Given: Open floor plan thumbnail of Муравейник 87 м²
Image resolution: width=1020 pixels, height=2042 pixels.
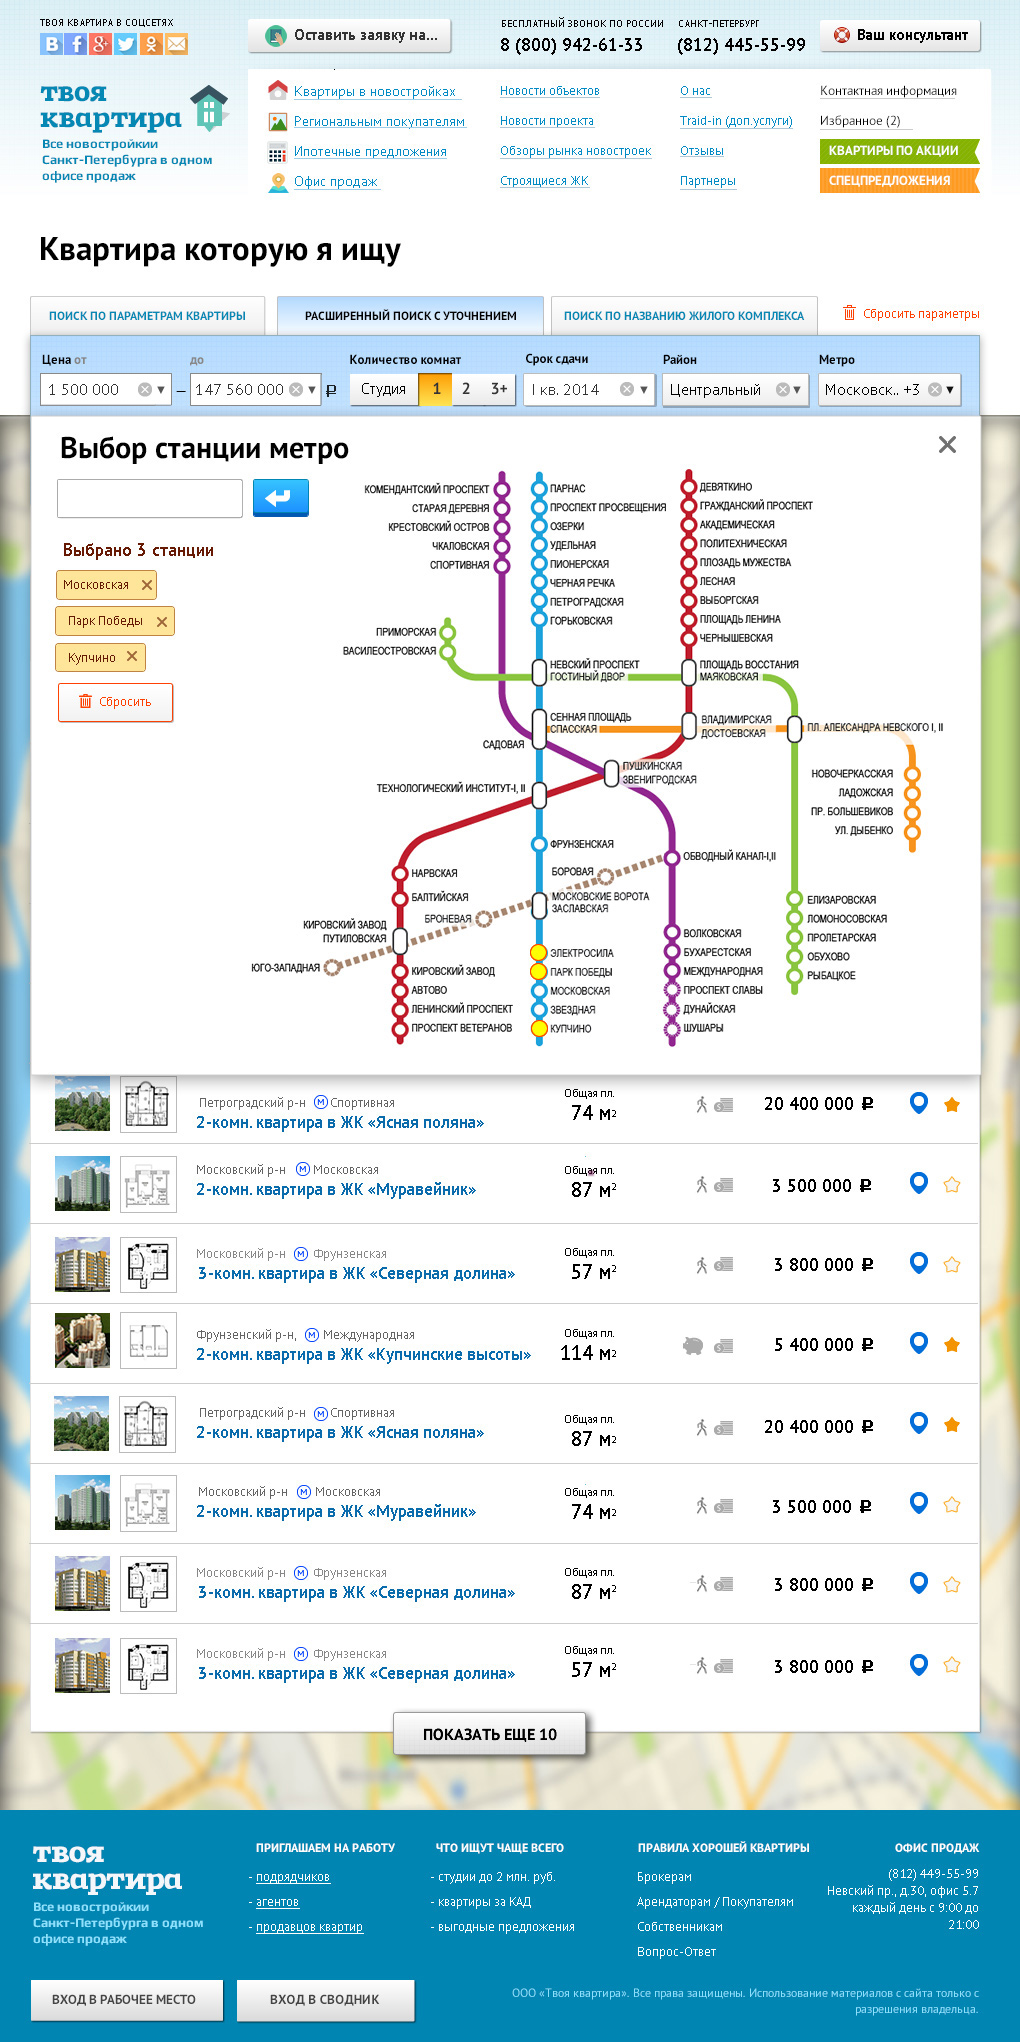Looking at the screenshot, I should point(148,1183).
